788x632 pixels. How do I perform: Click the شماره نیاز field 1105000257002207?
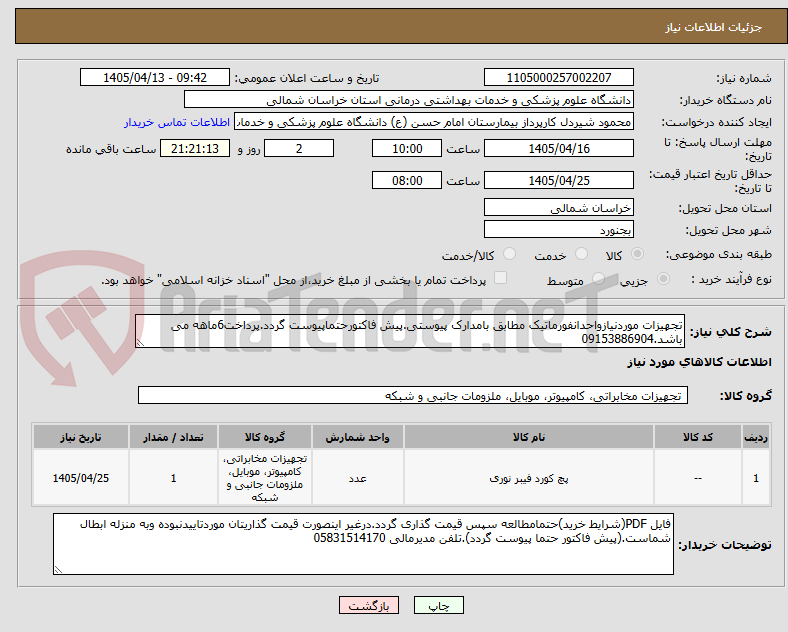[558, 77]
